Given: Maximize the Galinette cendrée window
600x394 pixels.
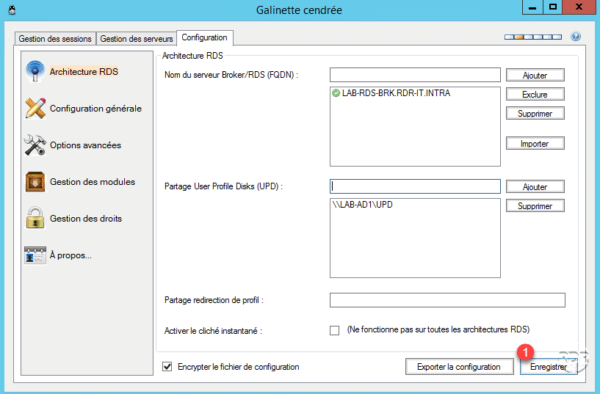Looking at the screenshot, I should (553, 7).
